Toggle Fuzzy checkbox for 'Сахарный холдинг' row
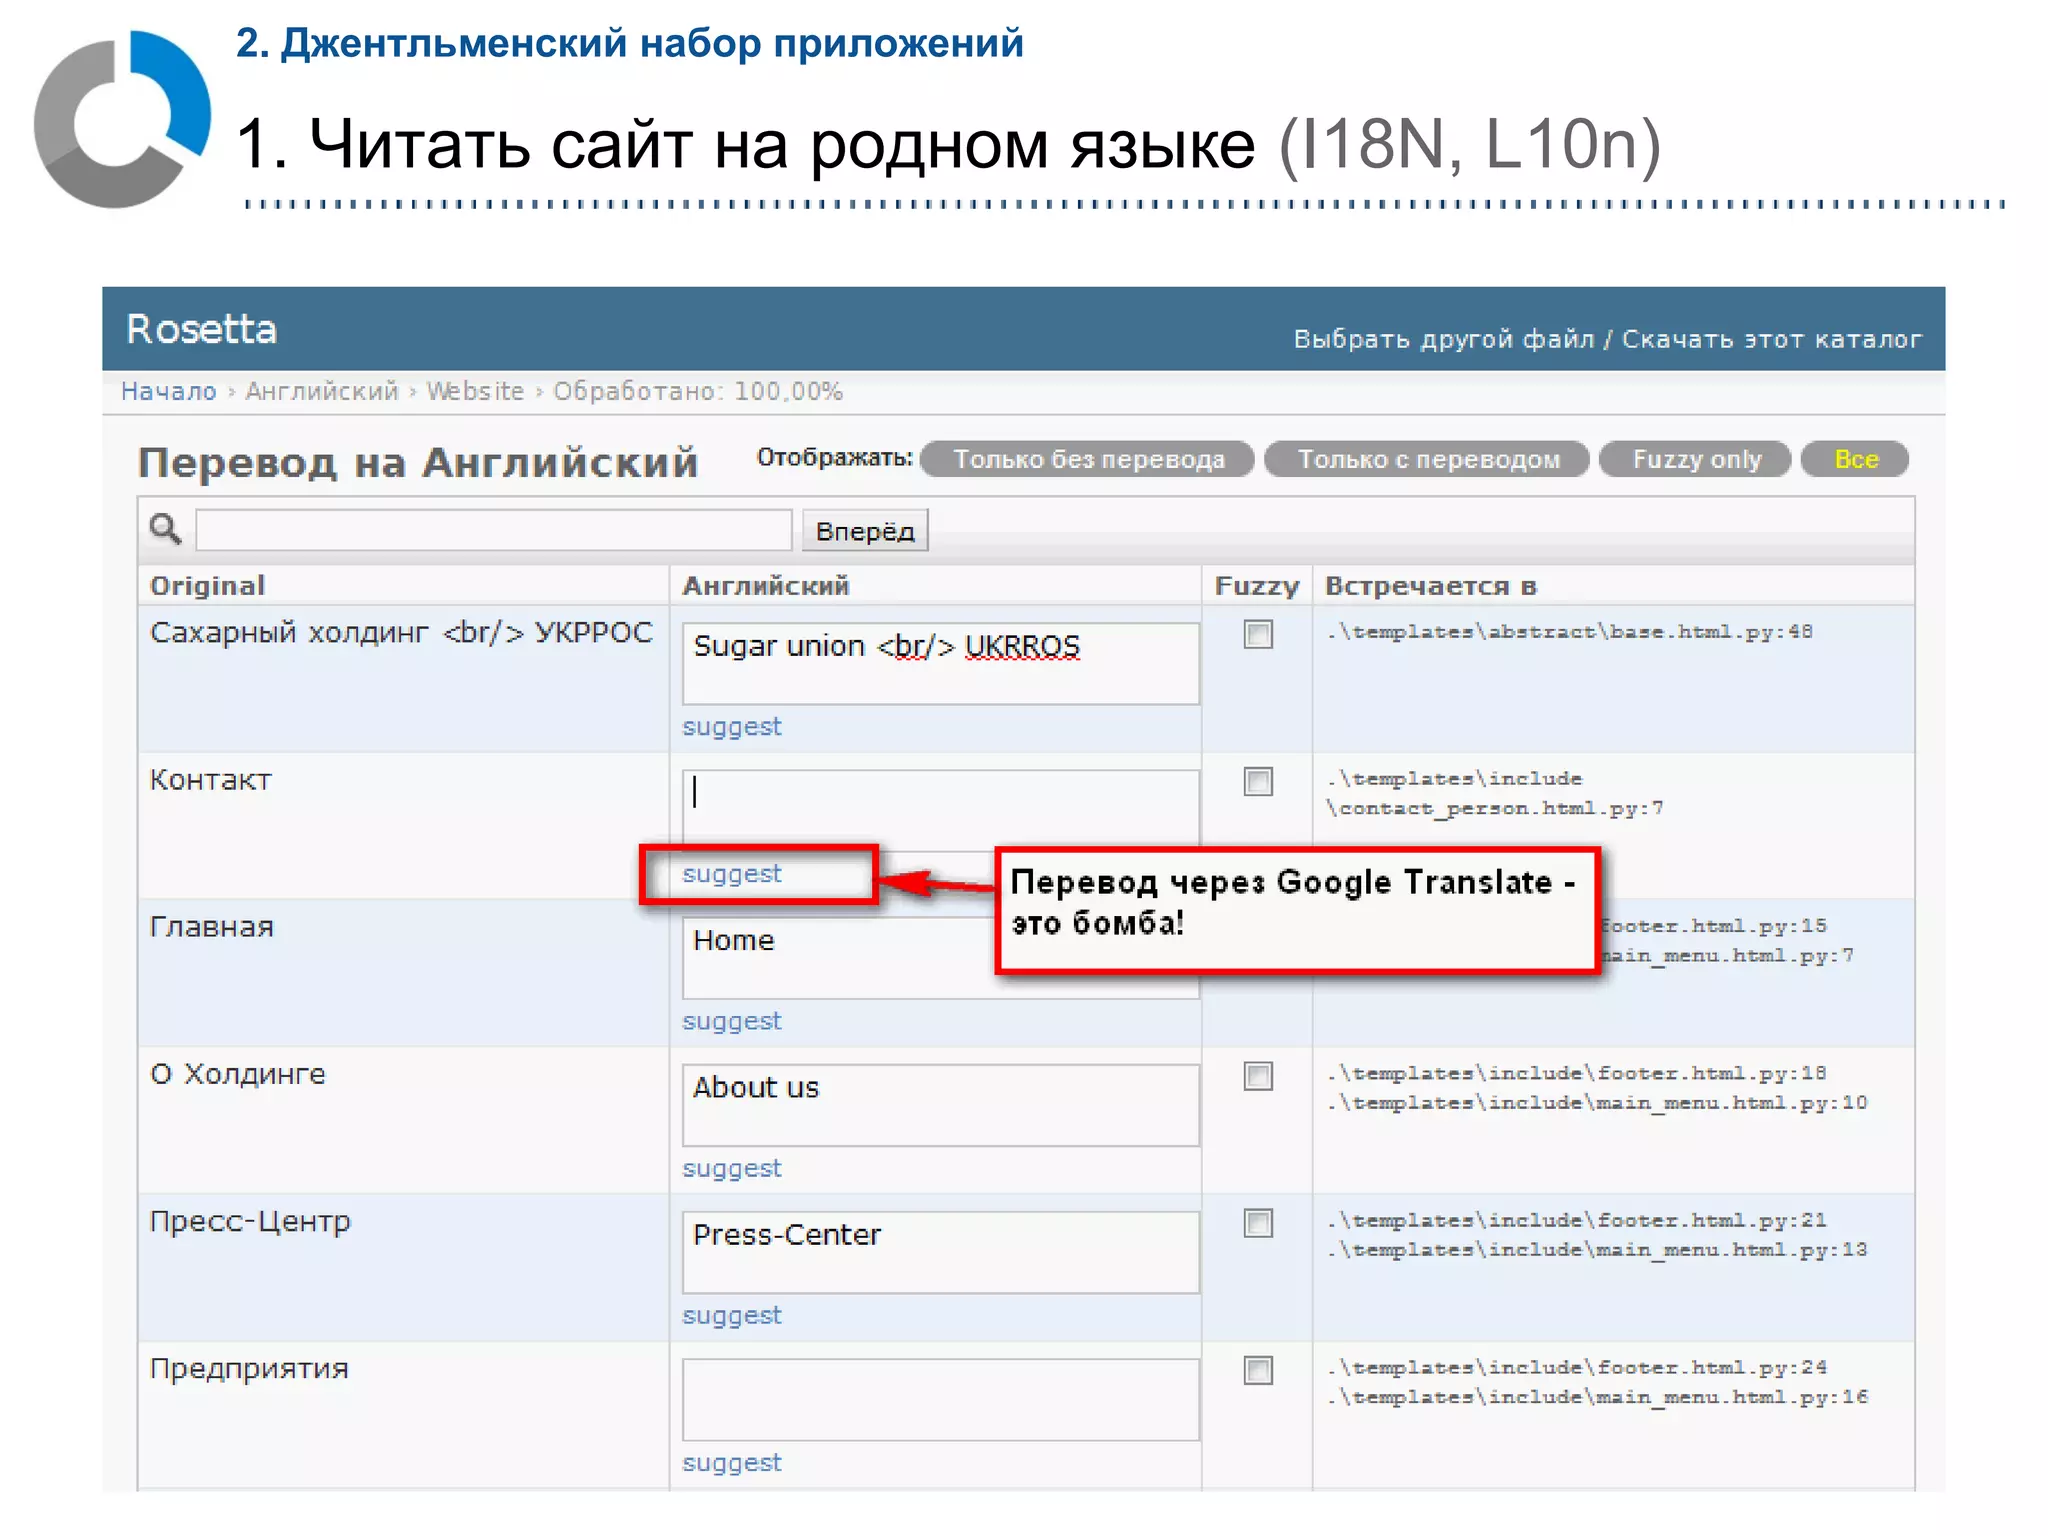 click(x=1258, y=634)
